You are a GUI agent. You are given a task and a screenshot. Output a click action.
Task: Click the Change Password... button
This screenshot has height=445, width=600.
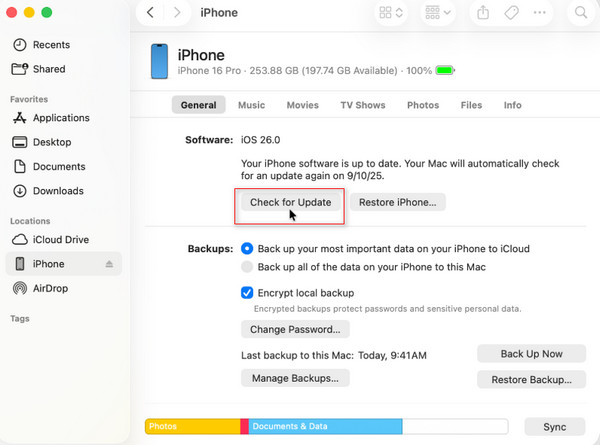[x=295, y=329]
